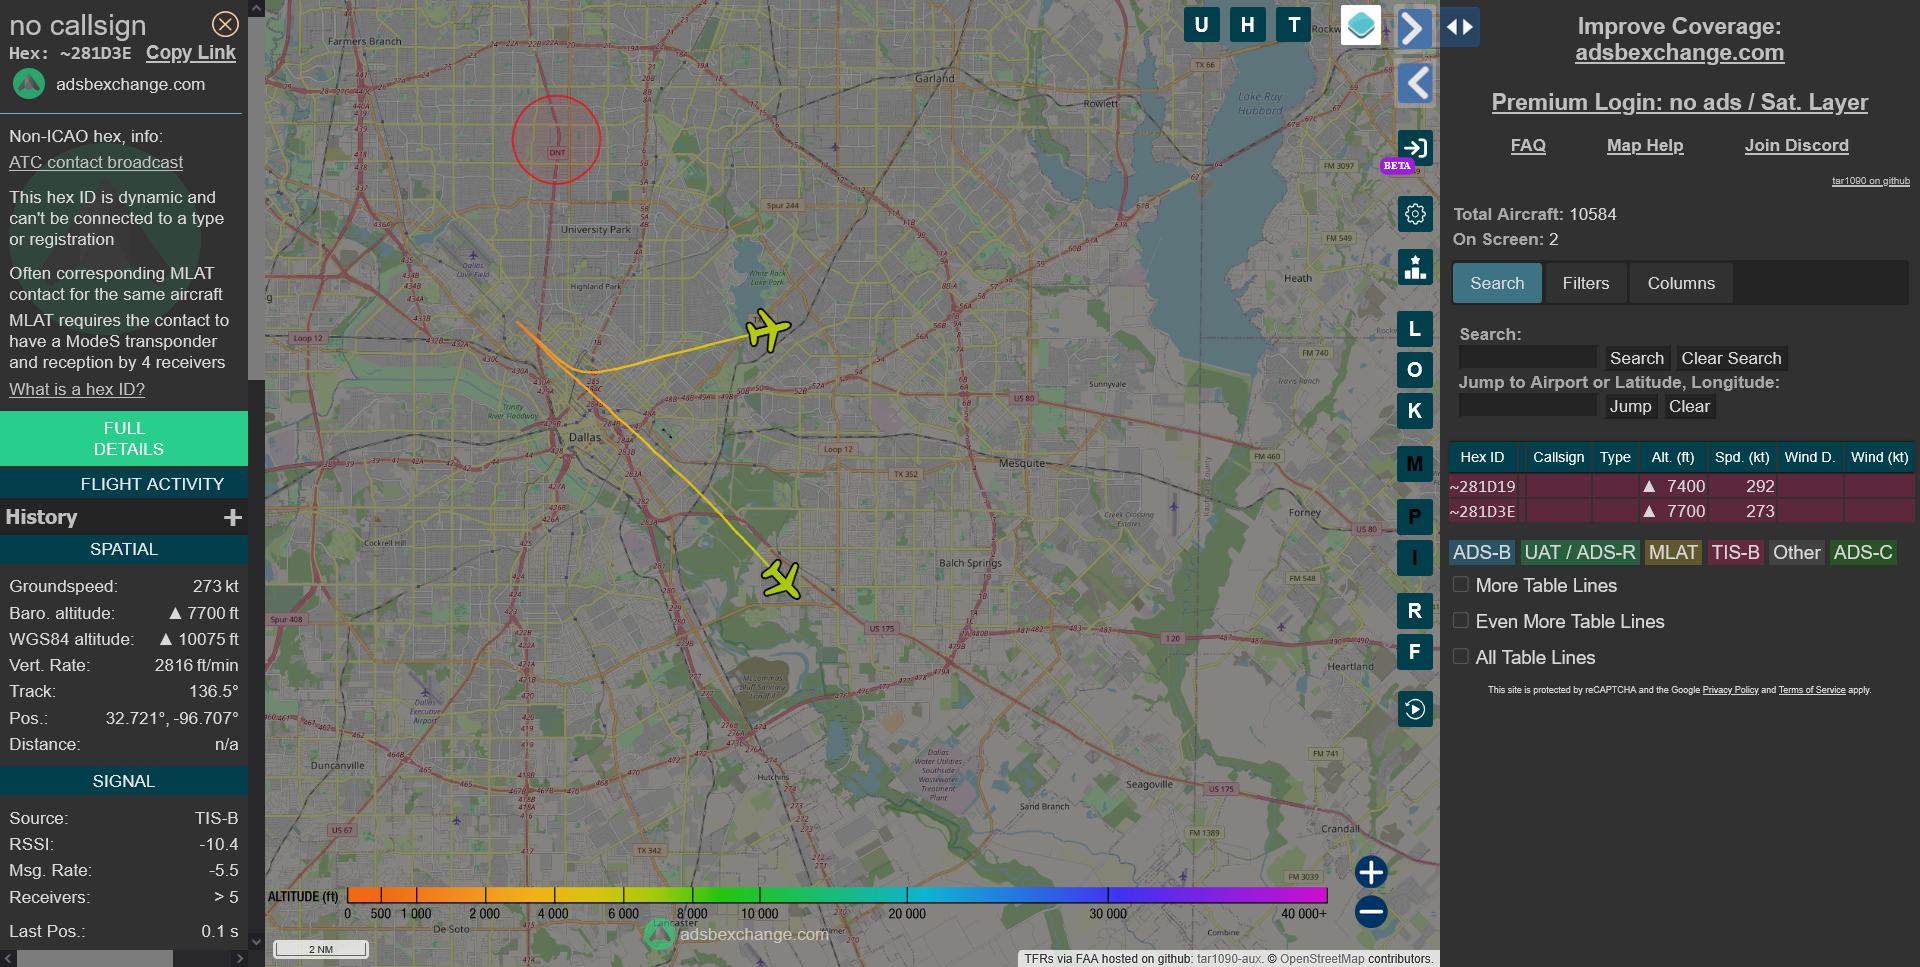Expand the History section with plus

233,517
